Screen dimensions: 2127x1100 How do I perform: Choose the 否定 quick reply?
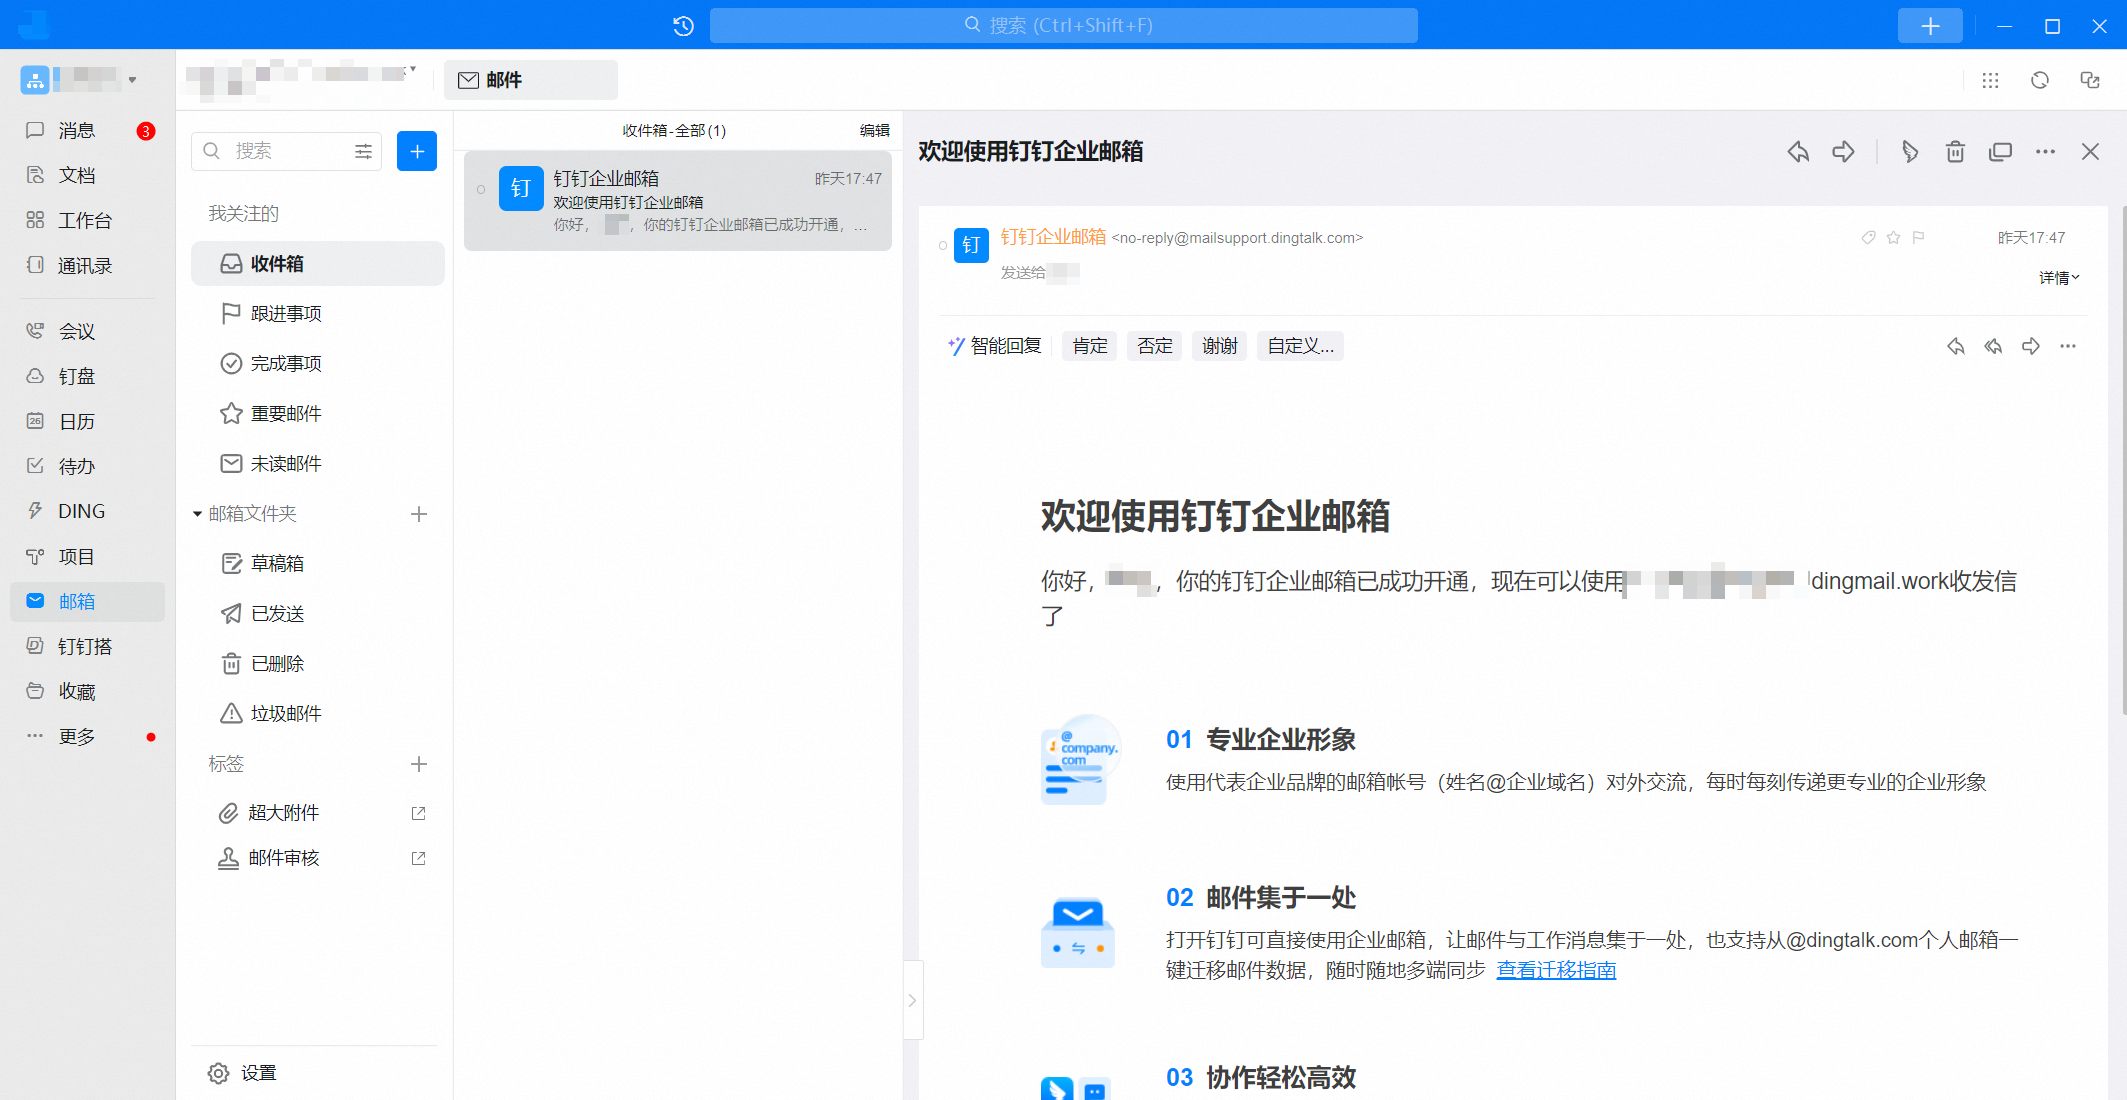1155,346
